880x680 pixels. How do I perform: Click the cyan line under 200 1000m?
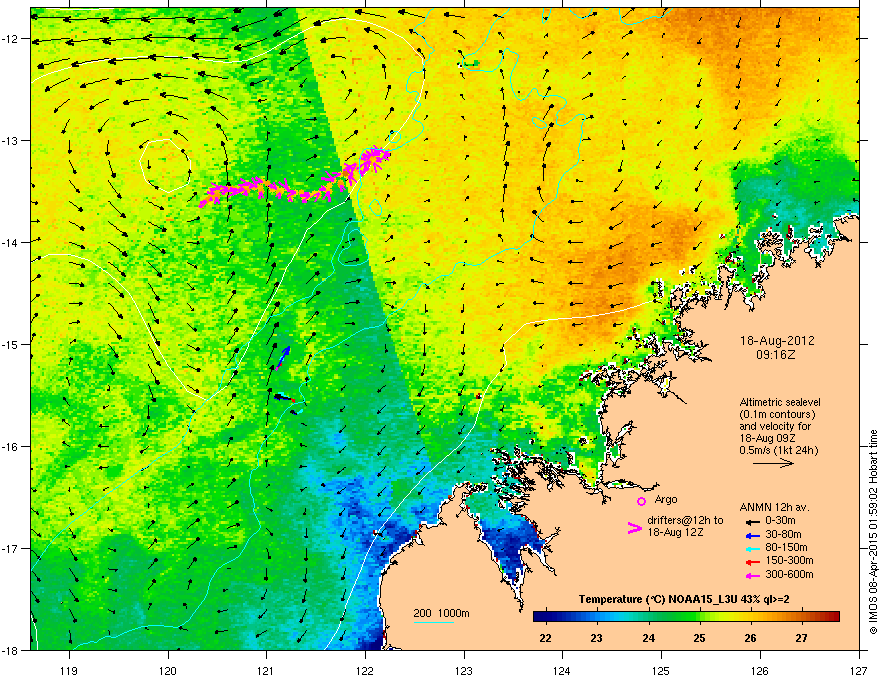434,622
